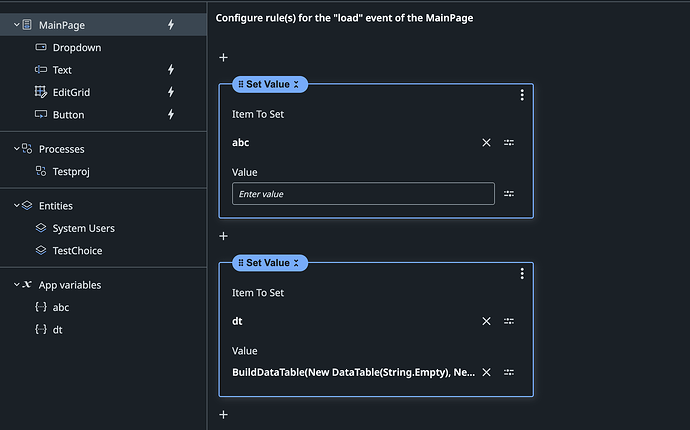
Task: Open three-dot menu of second Set Value rule
Action: [522, 274]
